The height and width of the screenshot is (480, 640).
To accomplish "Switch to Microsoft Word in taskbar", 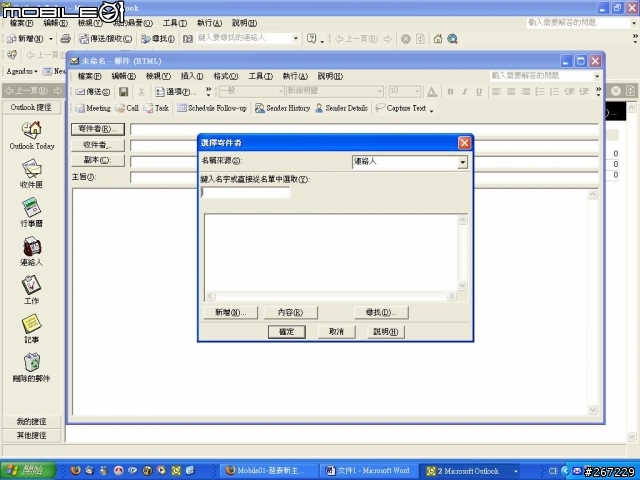I will [x=369, y=471].
